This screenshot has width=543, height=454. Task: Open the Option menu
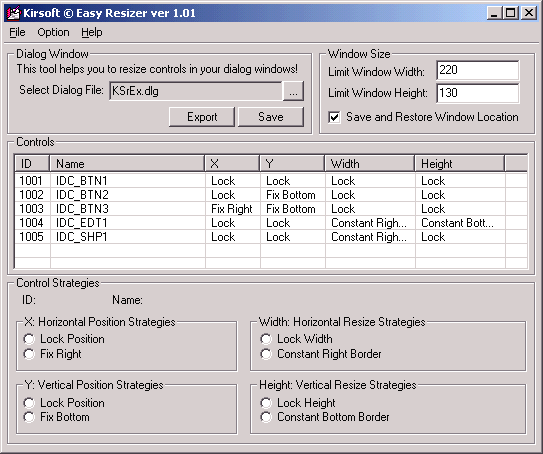click(x=53, y=32)
